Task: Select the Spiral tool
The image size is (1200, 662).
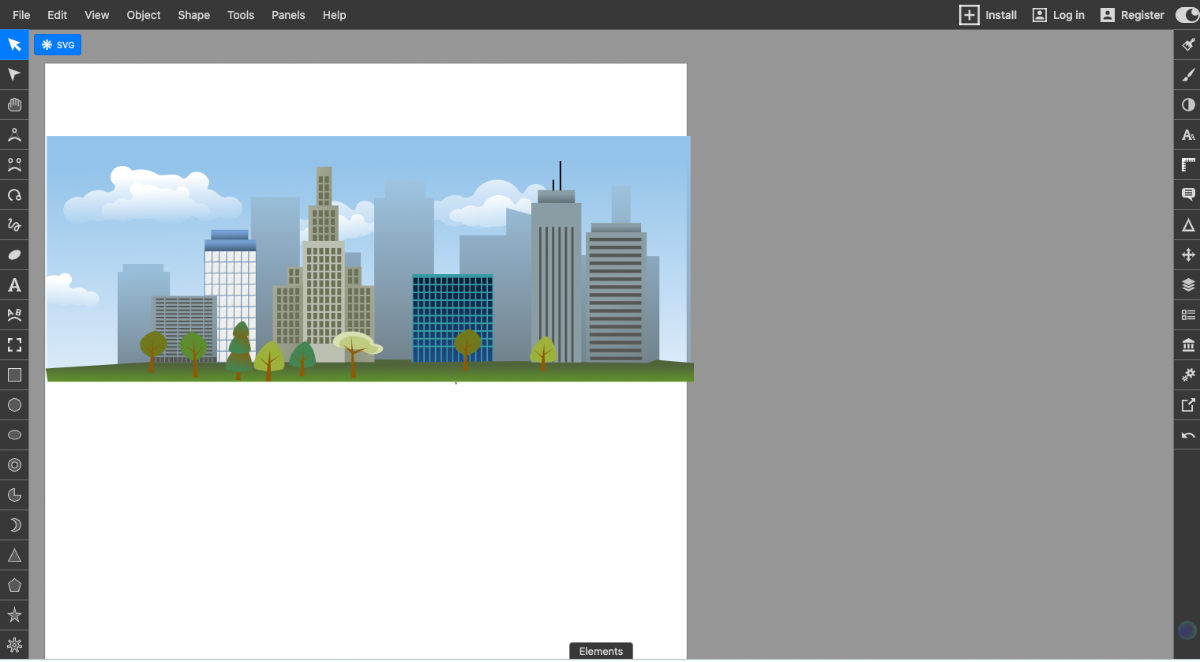Action: pos(14,464)
